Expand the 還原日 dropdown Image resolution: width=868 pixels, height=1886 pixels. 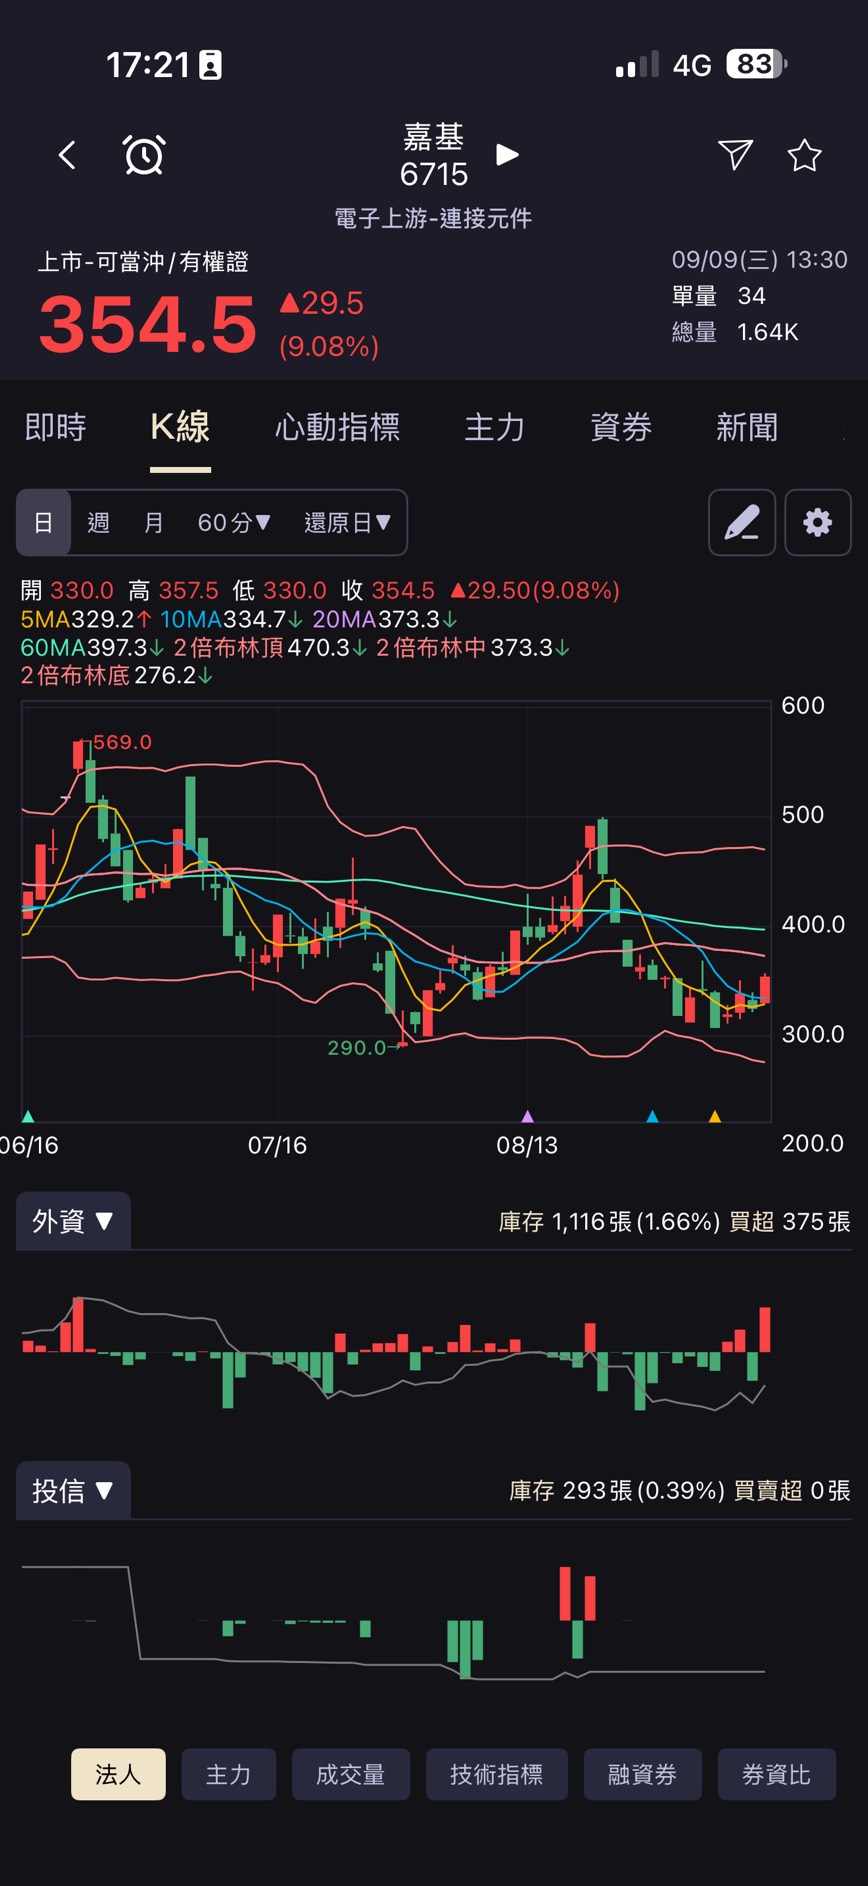347,522
